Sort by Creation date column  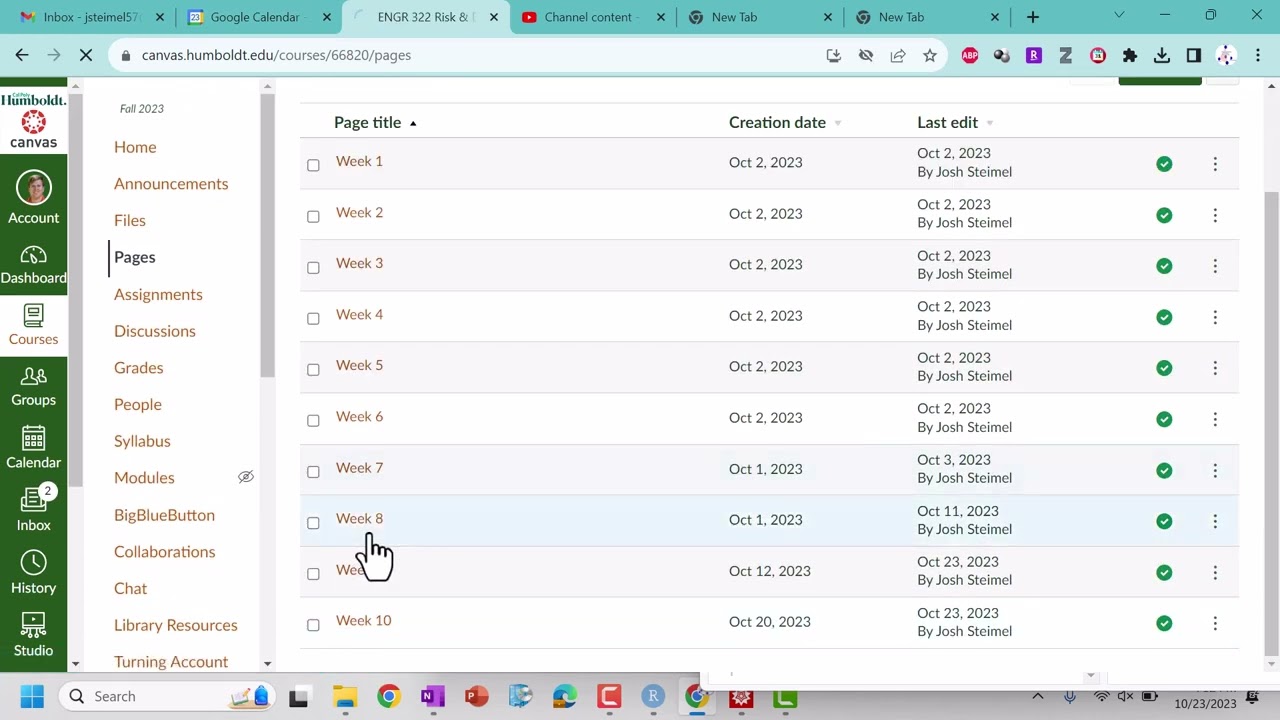[x=785, y=122]
